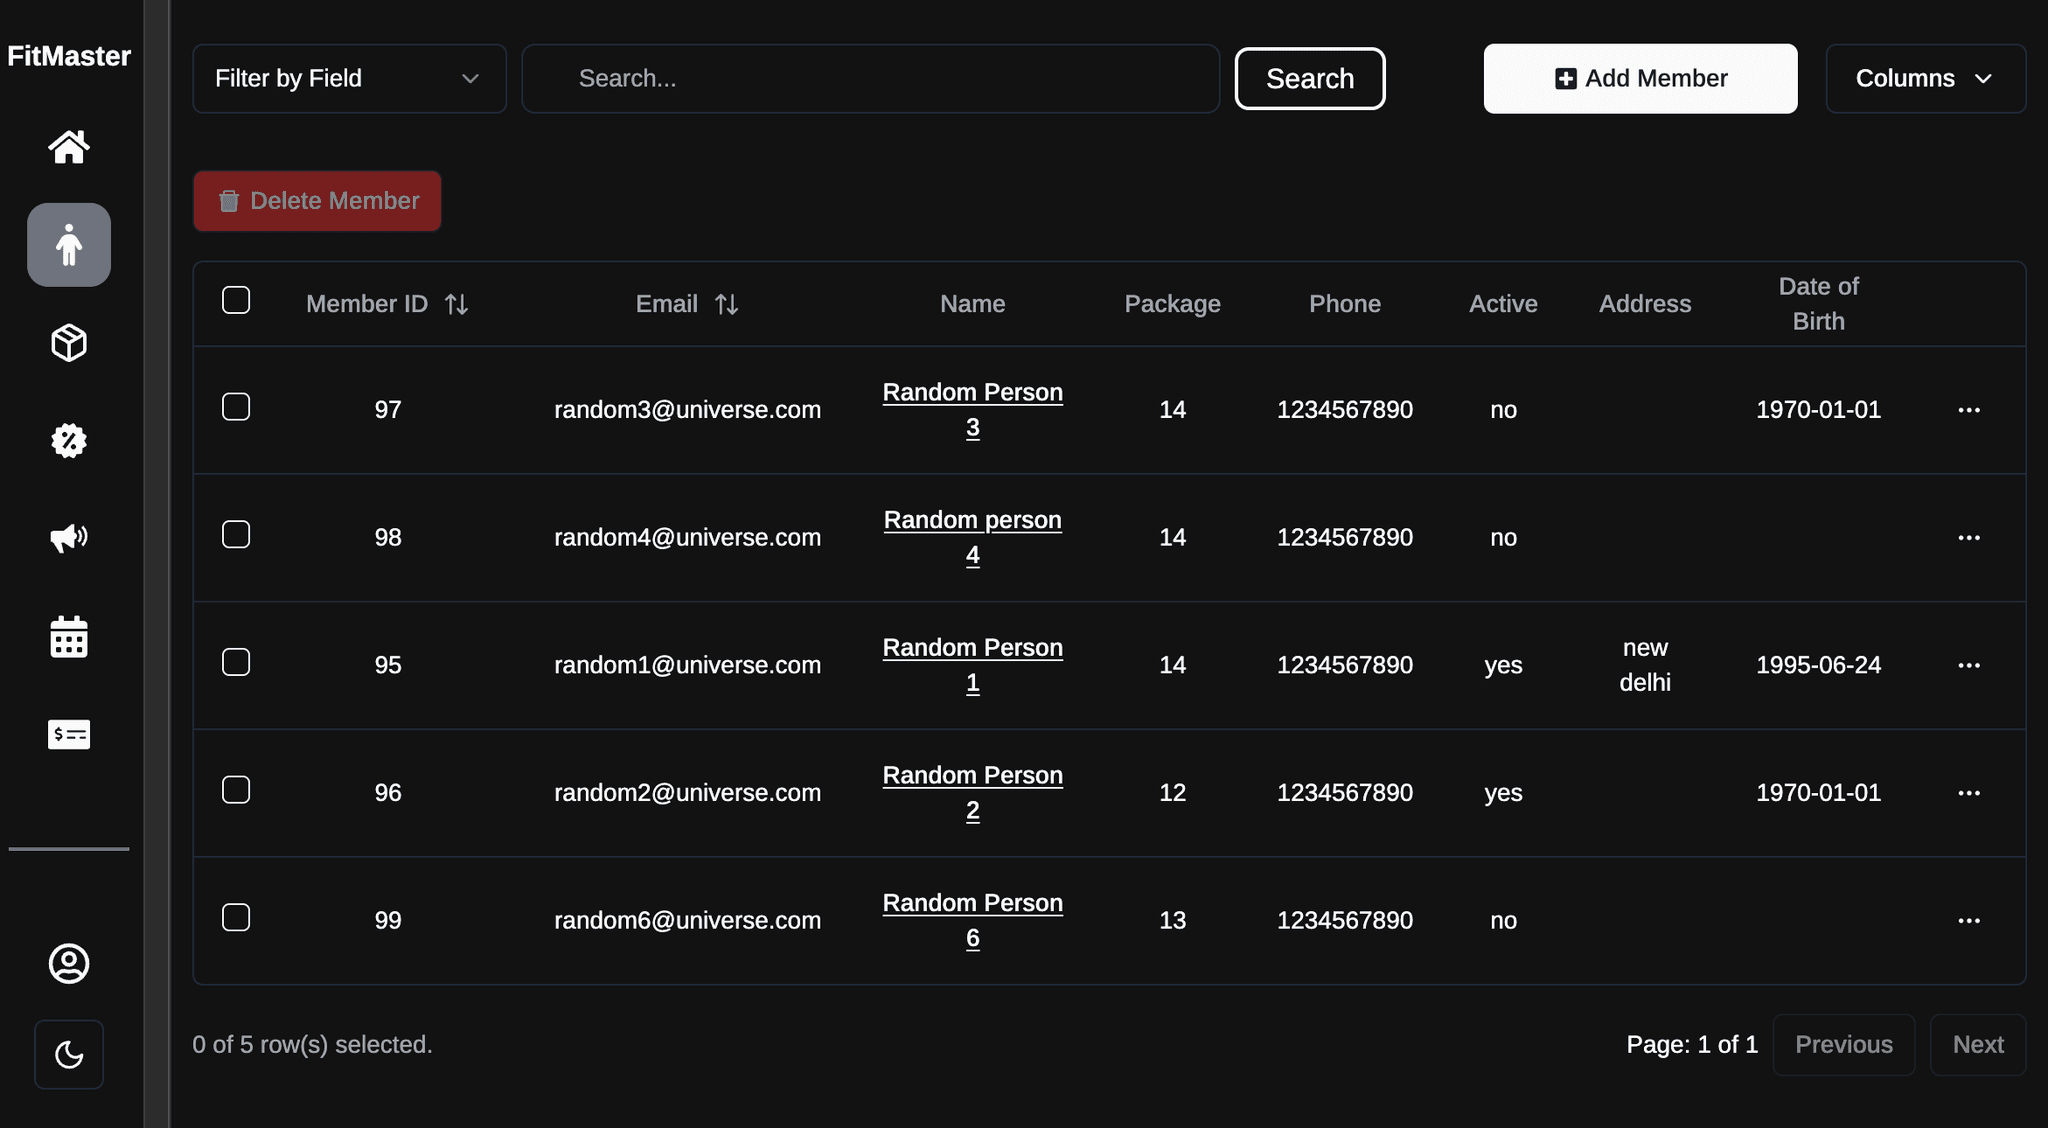
Task: Open the user profile icon
Action: 69,963
